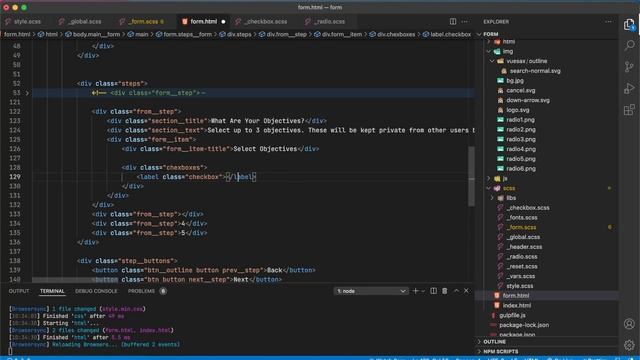Open bg.jpg image file
640x360 pixels.
515,81
